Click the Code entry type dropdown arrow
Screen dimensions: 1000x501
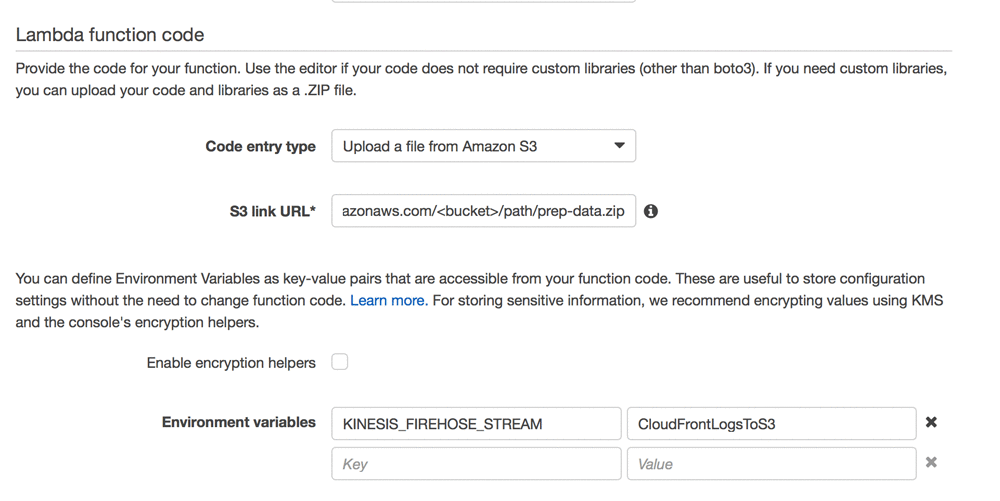619,146
